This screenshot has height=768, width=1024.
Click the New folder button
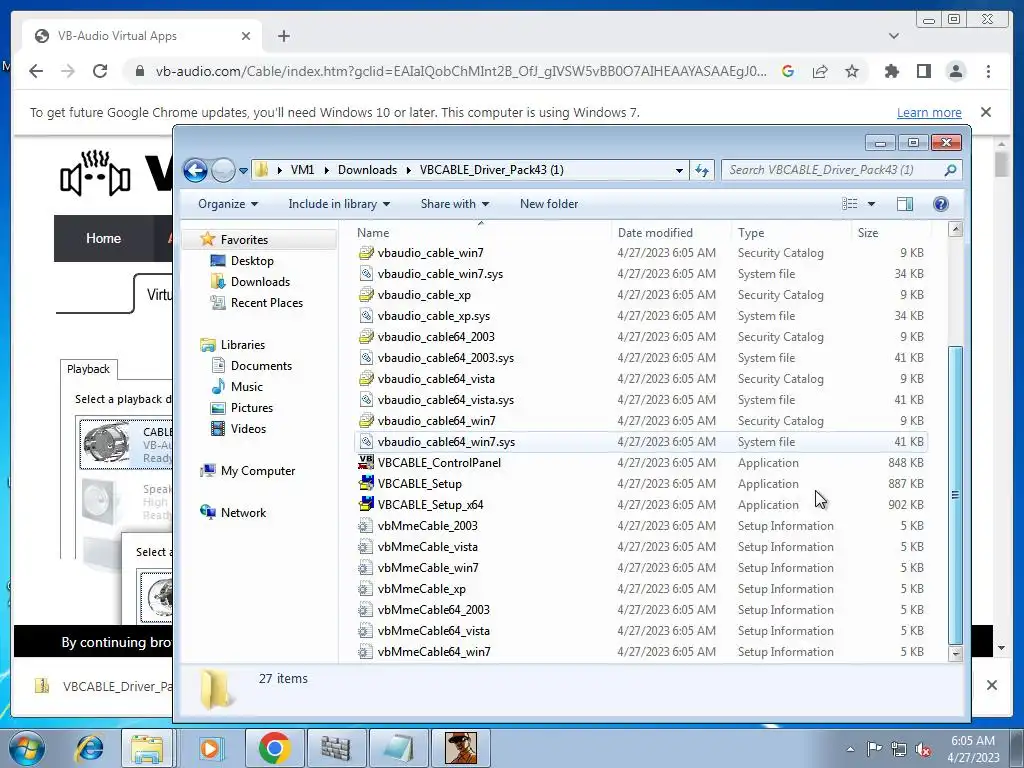[549, 204]
